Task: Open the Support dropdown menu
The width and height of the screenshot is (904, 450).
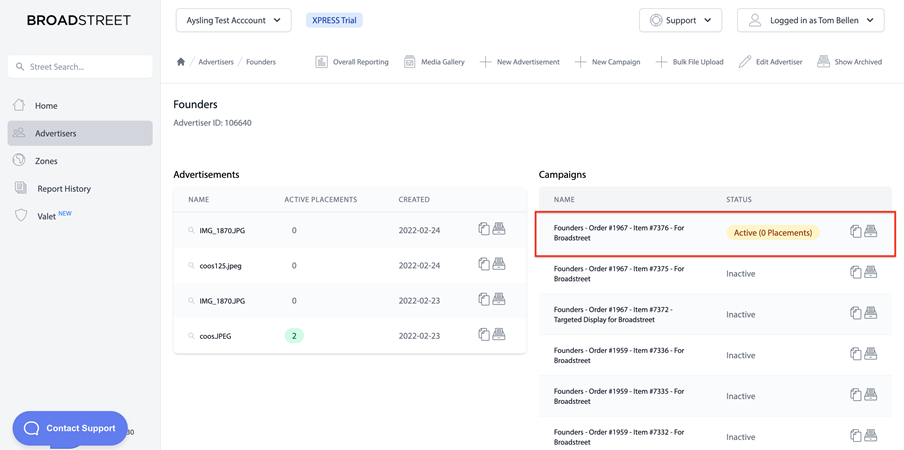Action: click(680, 20)
